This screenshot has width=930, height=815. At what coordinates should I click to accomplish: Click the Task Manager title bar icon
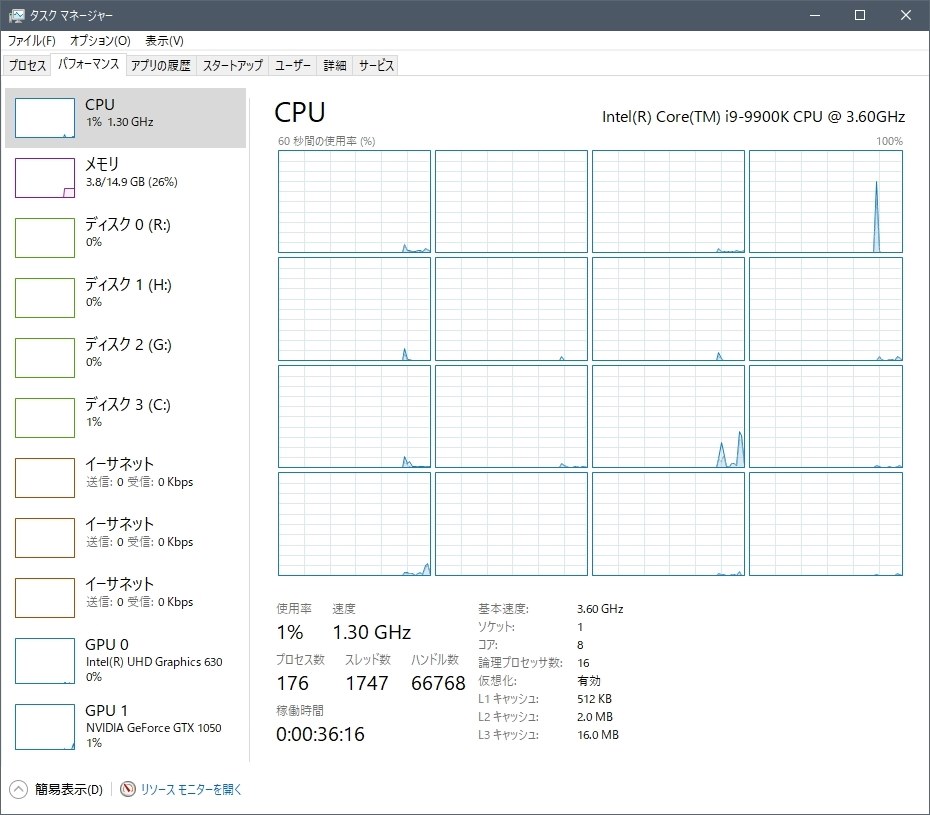(19, 15)
